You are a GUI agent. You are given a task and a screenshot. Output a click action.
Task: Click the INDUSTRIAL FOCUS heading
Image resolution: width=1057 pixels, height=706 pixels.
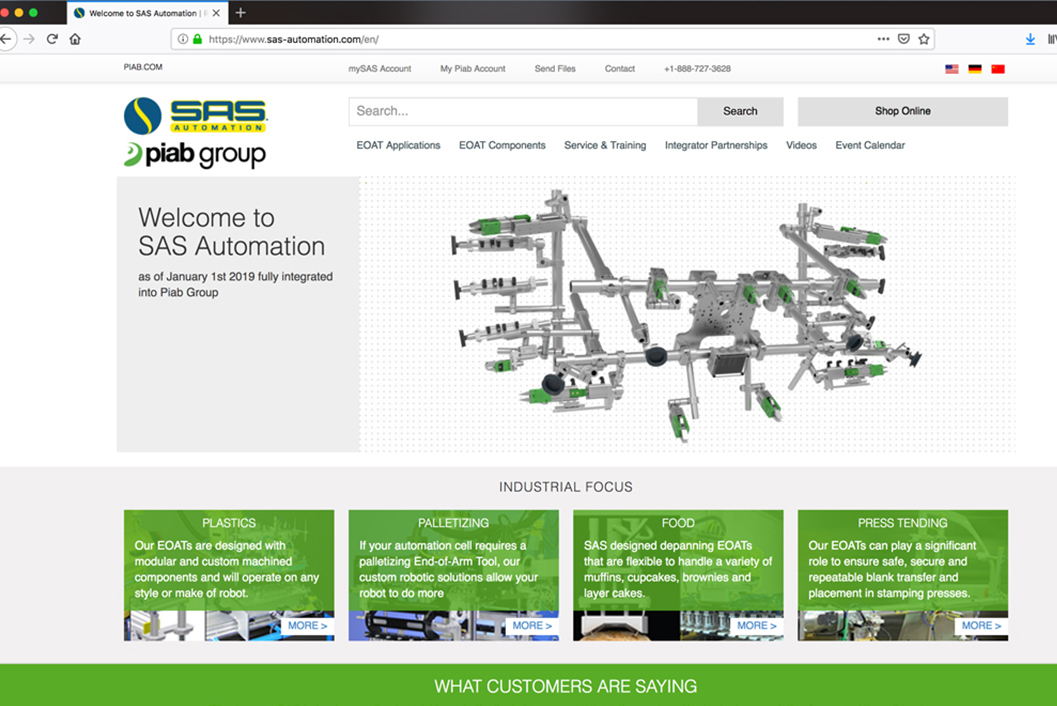566,487
